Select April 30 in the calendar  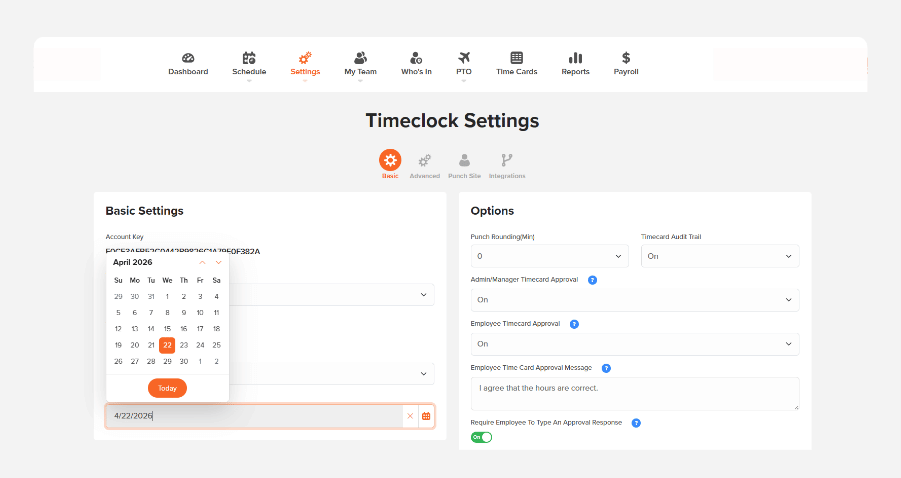[x=184, y=361]
